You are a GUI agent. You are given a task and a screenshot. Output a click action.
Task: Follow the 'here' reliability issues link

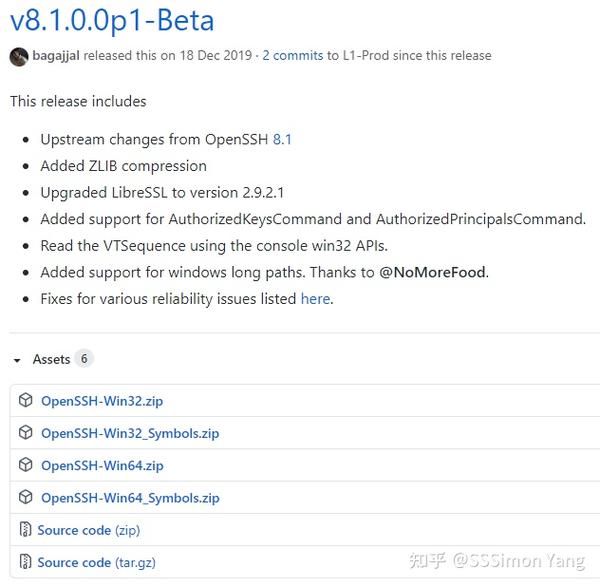click(315, 298)
